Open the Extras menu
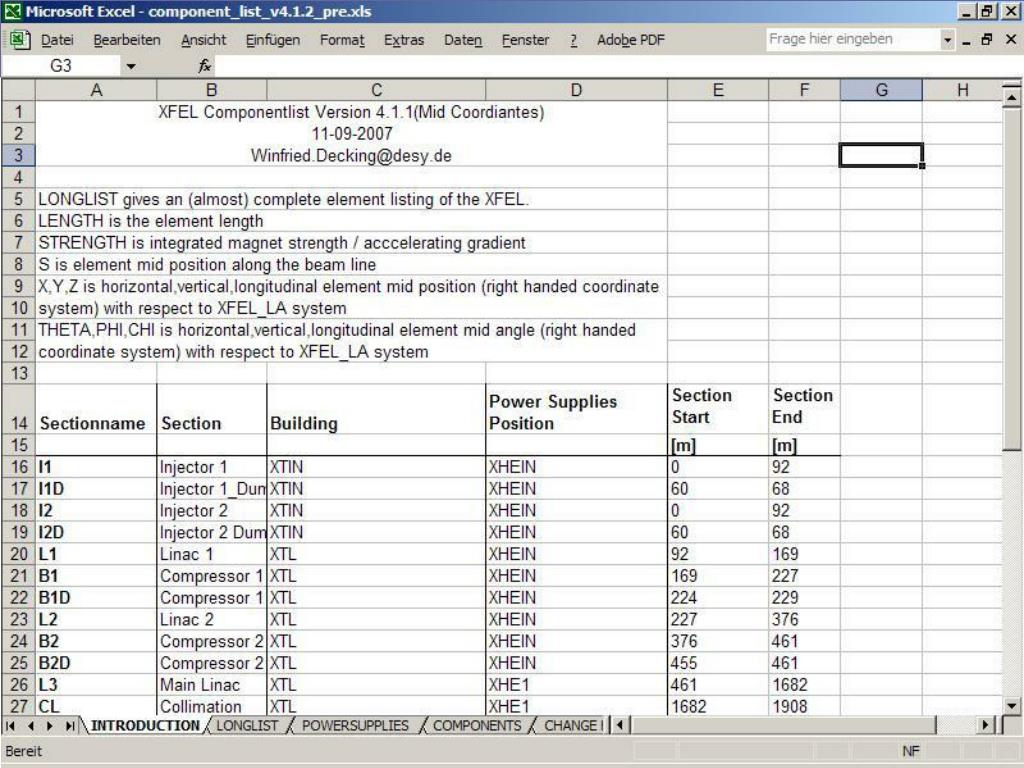 [x=404, y=40]
